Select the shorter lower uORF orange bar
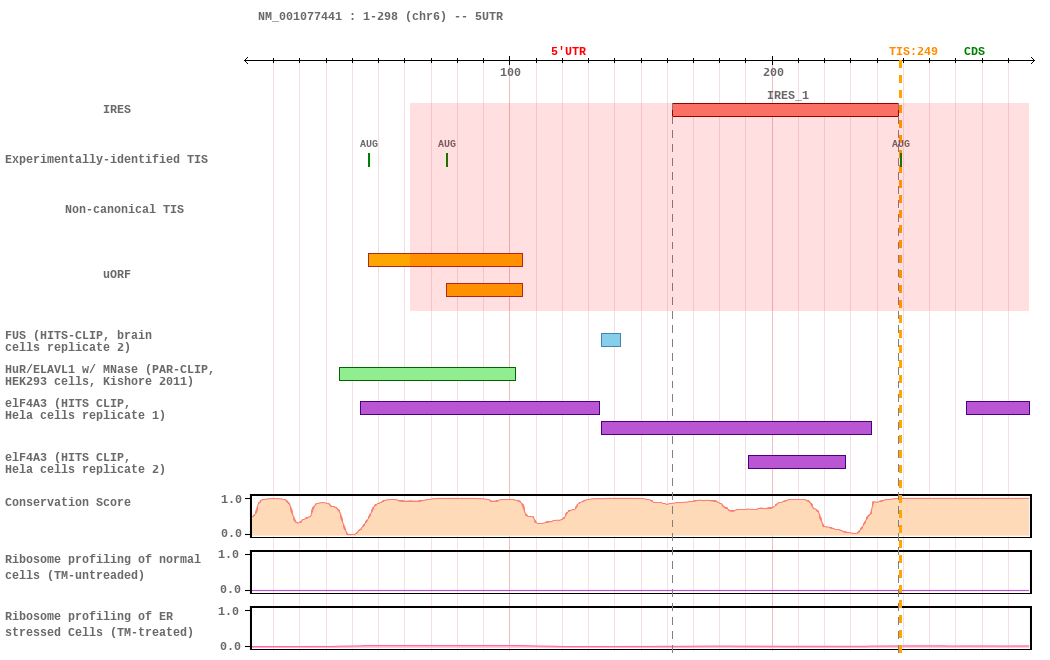1050x660 pixels. [484, 290]
